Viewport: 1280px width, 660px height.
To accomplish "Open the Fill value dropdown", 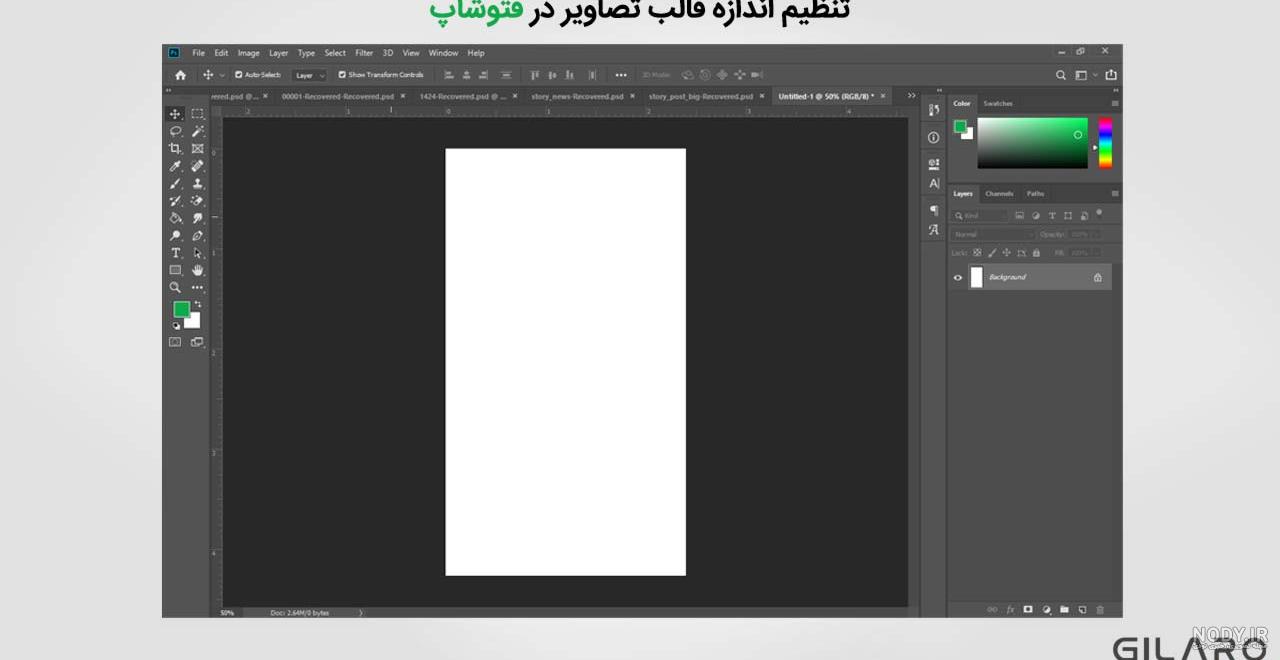I will click(x=1097, y=253).
